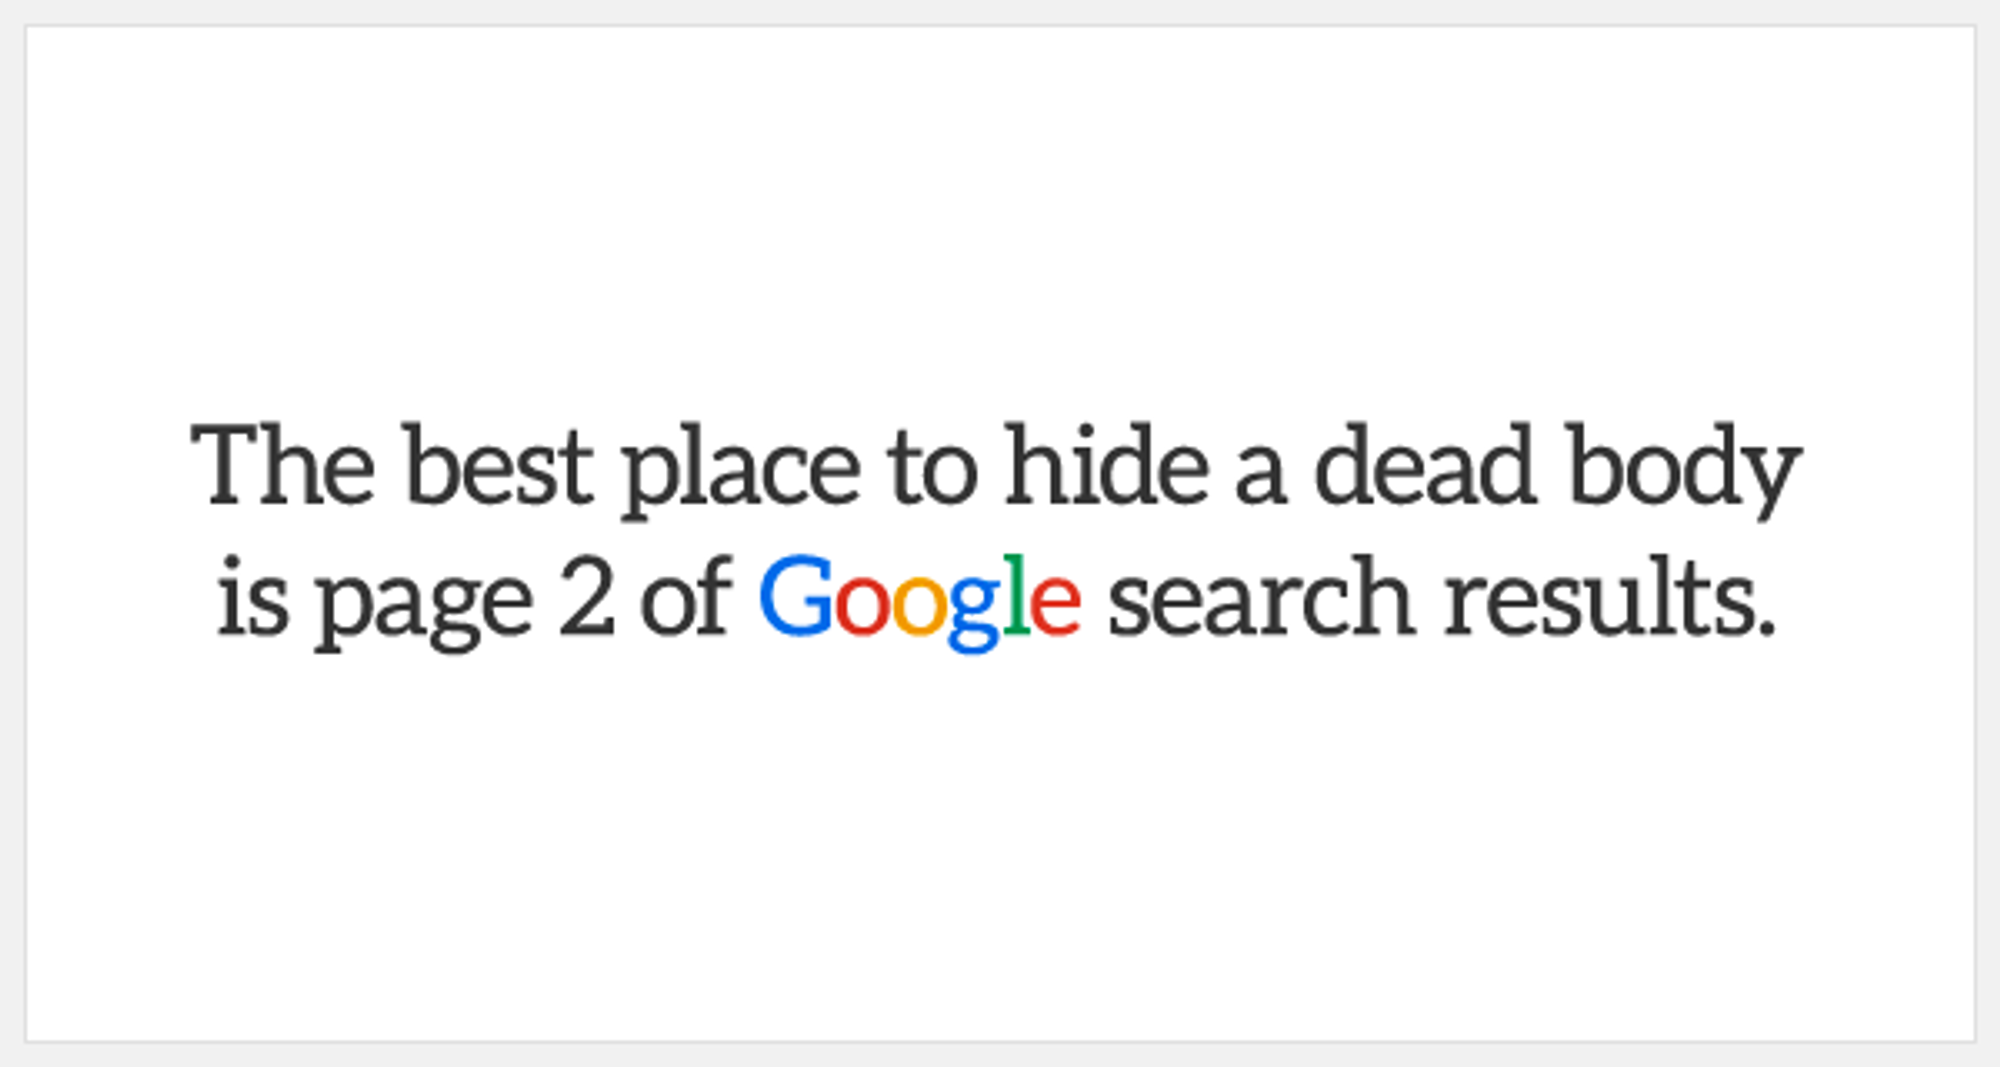Screen dimensions: 2000x1067
Task: Select the word "body" ending the first line
Action: point(1683,471)
